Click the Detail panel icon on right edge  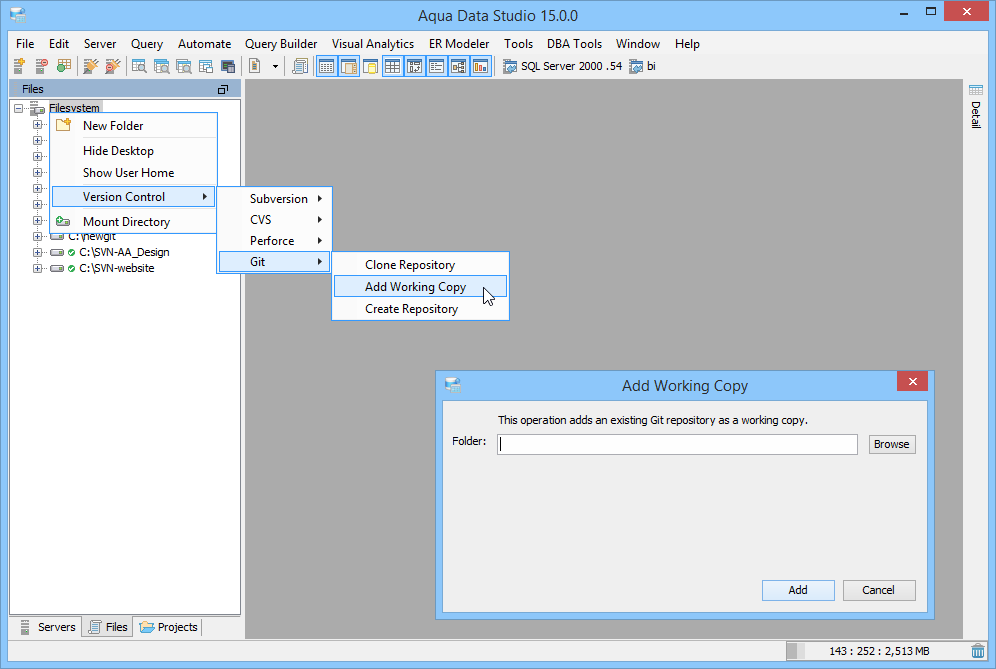click(x=976, y=90)
